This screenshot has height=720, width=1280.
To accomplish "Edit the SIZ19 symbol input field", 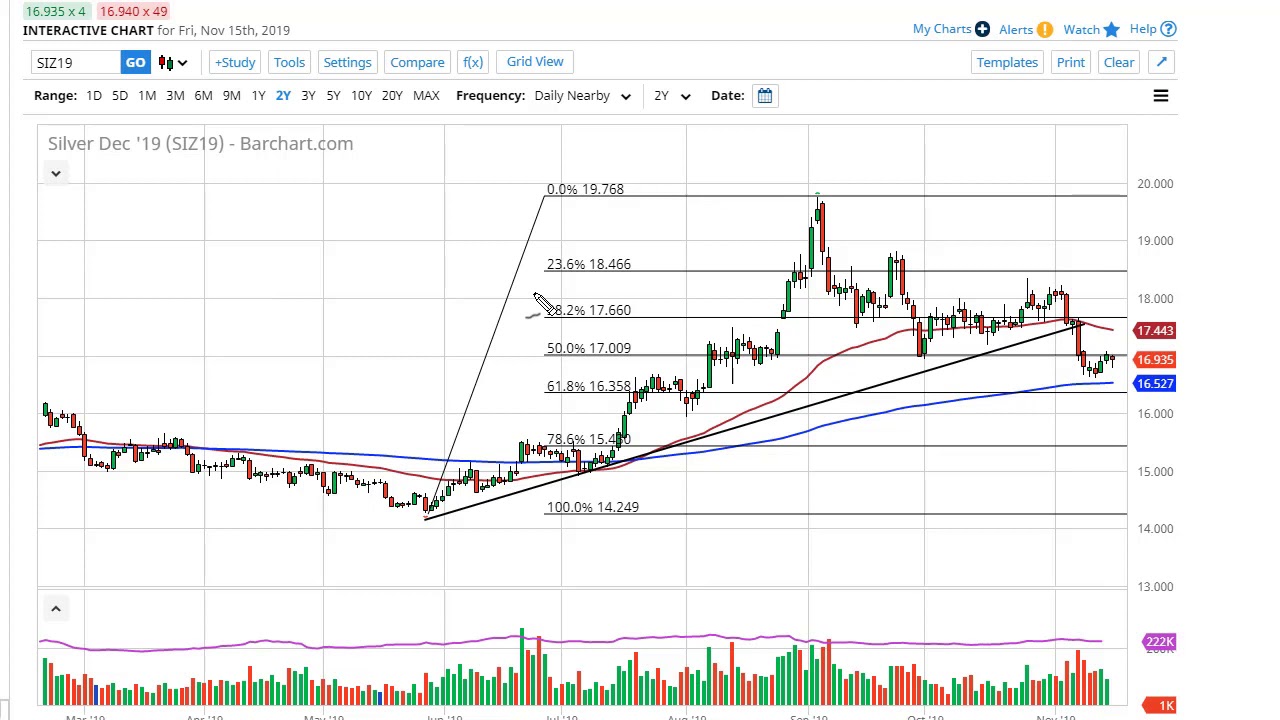I will point(76,62).
